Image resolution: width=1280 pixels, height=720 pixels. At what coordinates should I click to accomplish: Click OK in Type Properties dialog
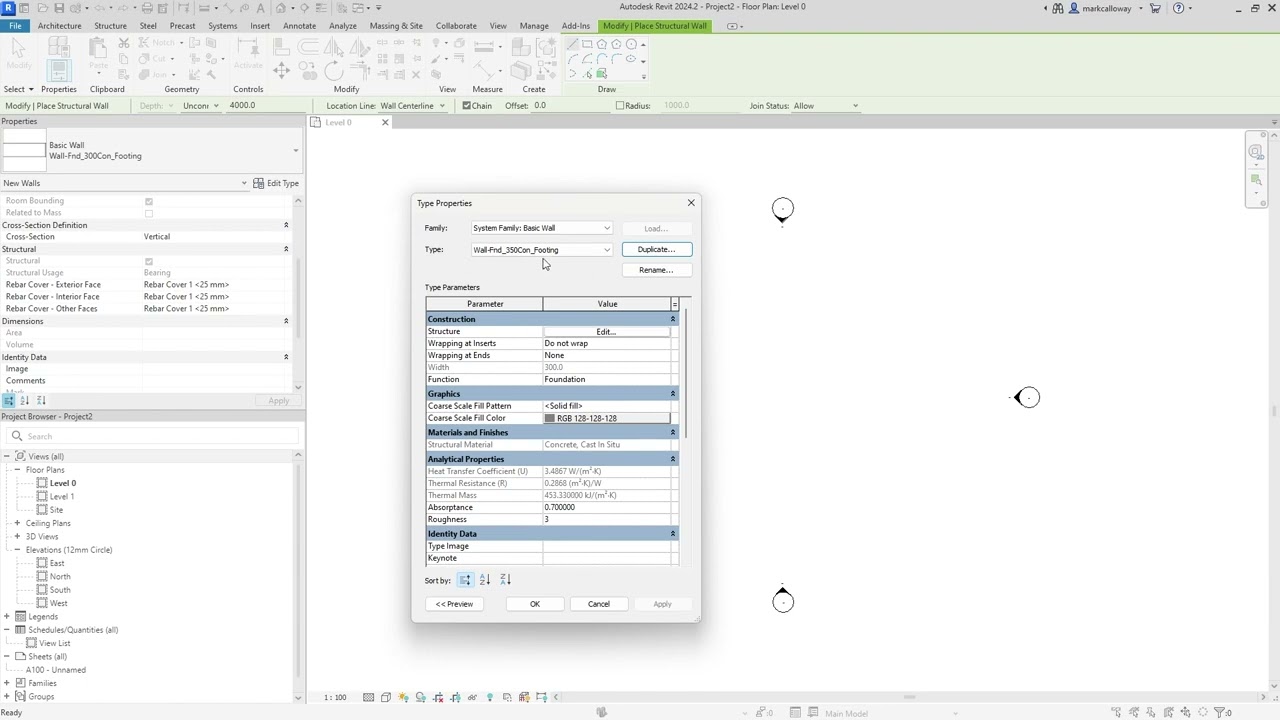(535, 604)
